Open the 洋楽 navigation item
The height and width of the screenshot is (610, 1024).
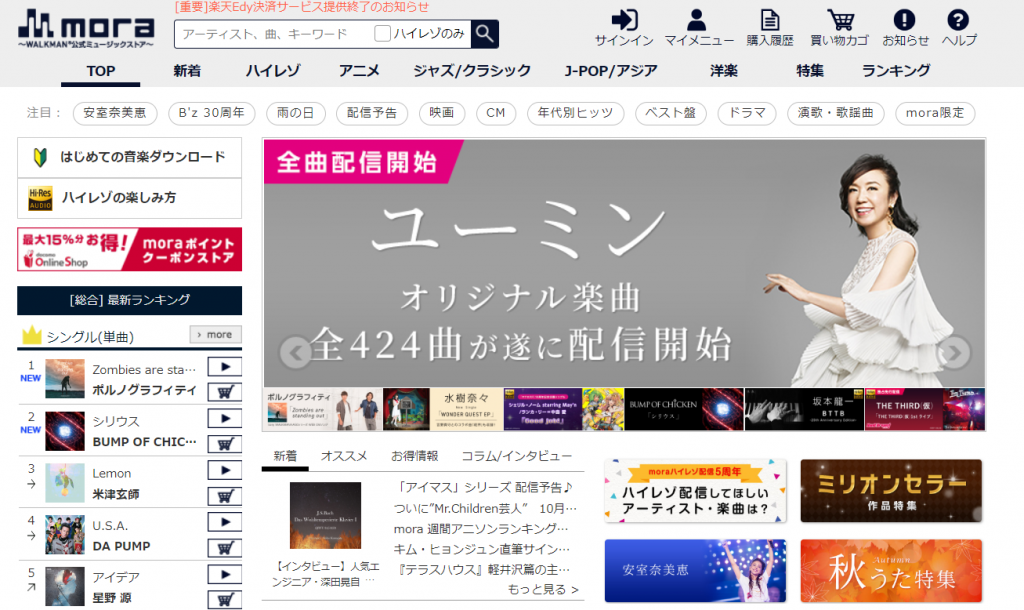[724, 71]
